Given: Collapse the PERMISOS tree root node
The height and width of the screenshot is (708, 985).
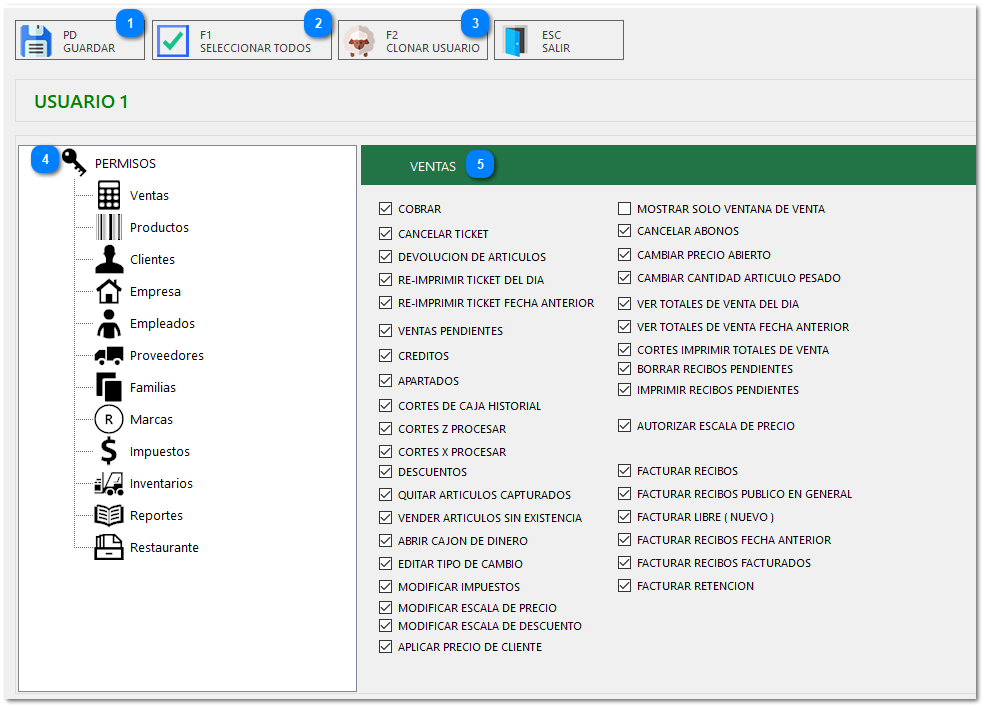Looking at the screenshot, I should coord(125,164).
